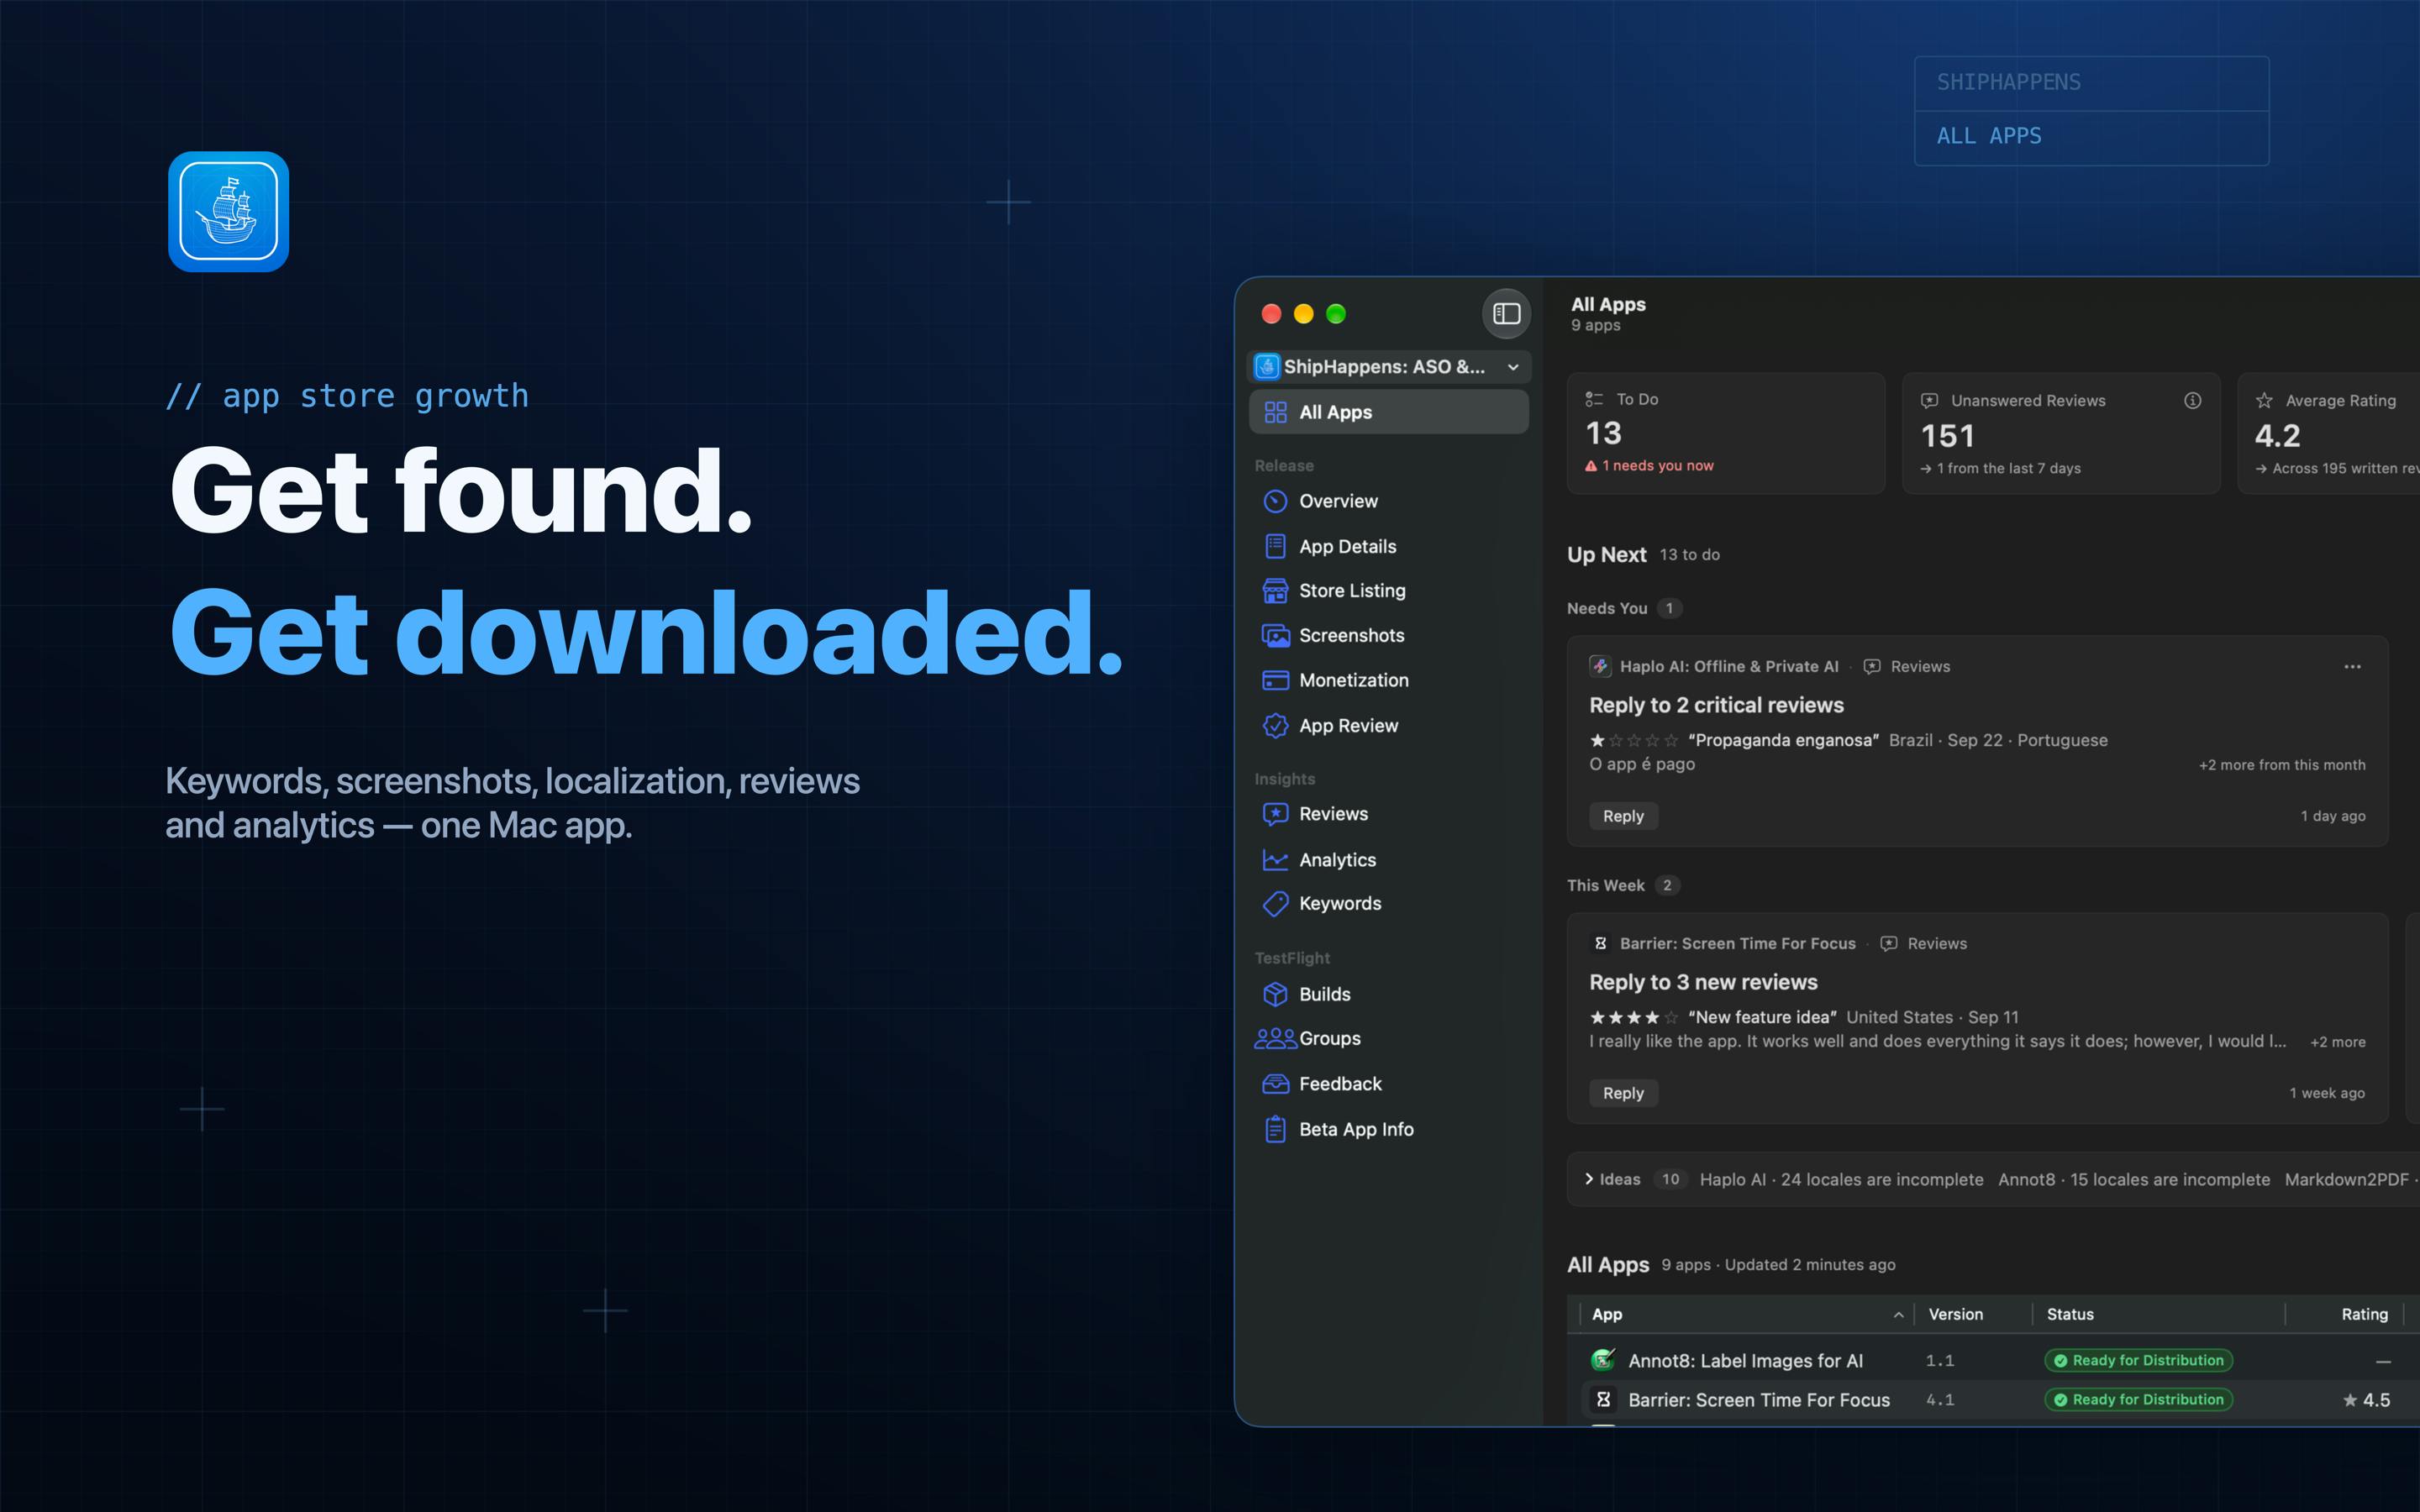Reply to Haplo AI critical reviews
The height and width of the screenshot is (1512, 2420).
[x=1623, y=816]
